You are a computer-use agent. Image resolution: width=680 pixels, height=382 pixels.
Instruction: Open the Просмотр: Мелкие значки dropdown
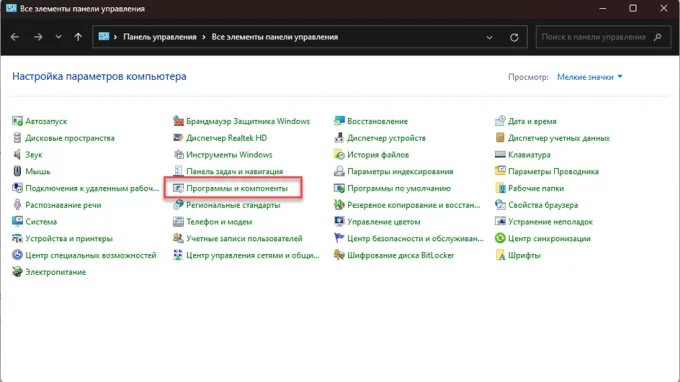(x=589, y=77)
